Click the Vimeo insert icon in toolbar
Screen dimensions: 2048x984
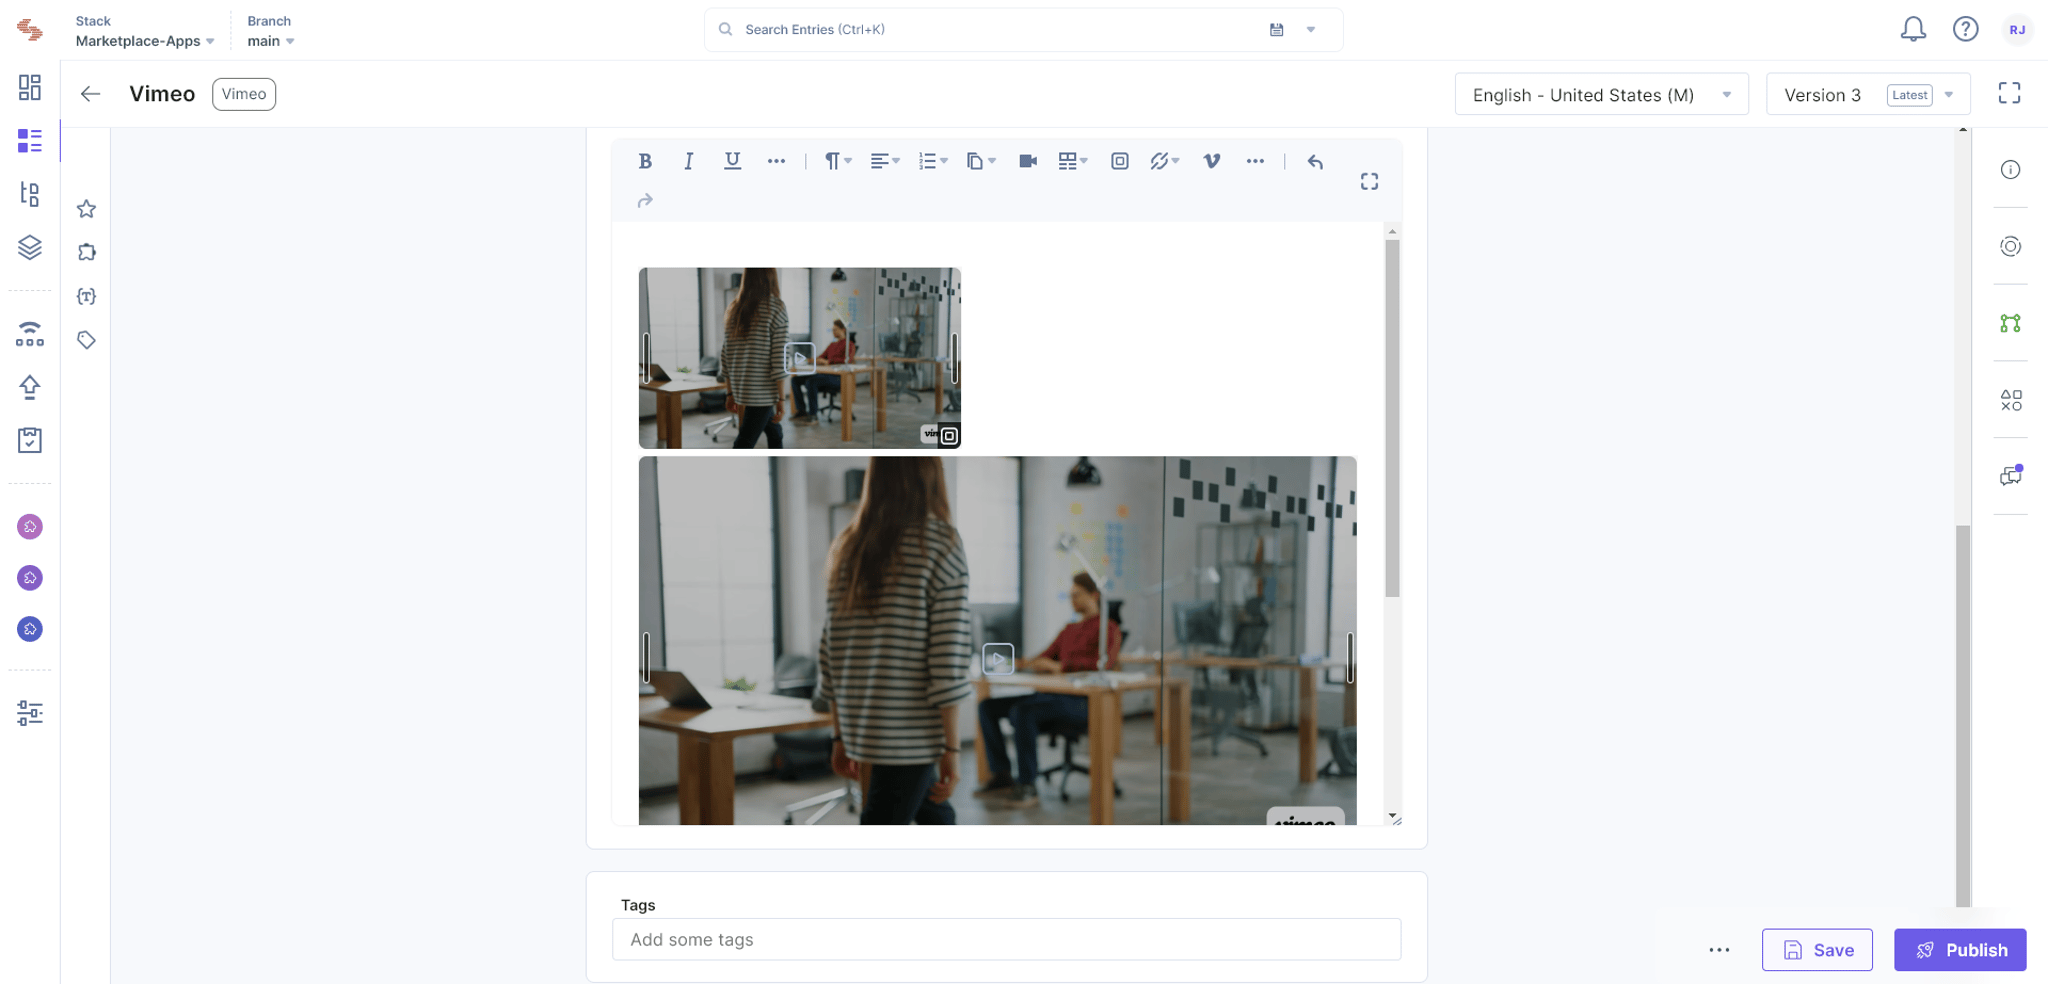(x=1211, y=161)
